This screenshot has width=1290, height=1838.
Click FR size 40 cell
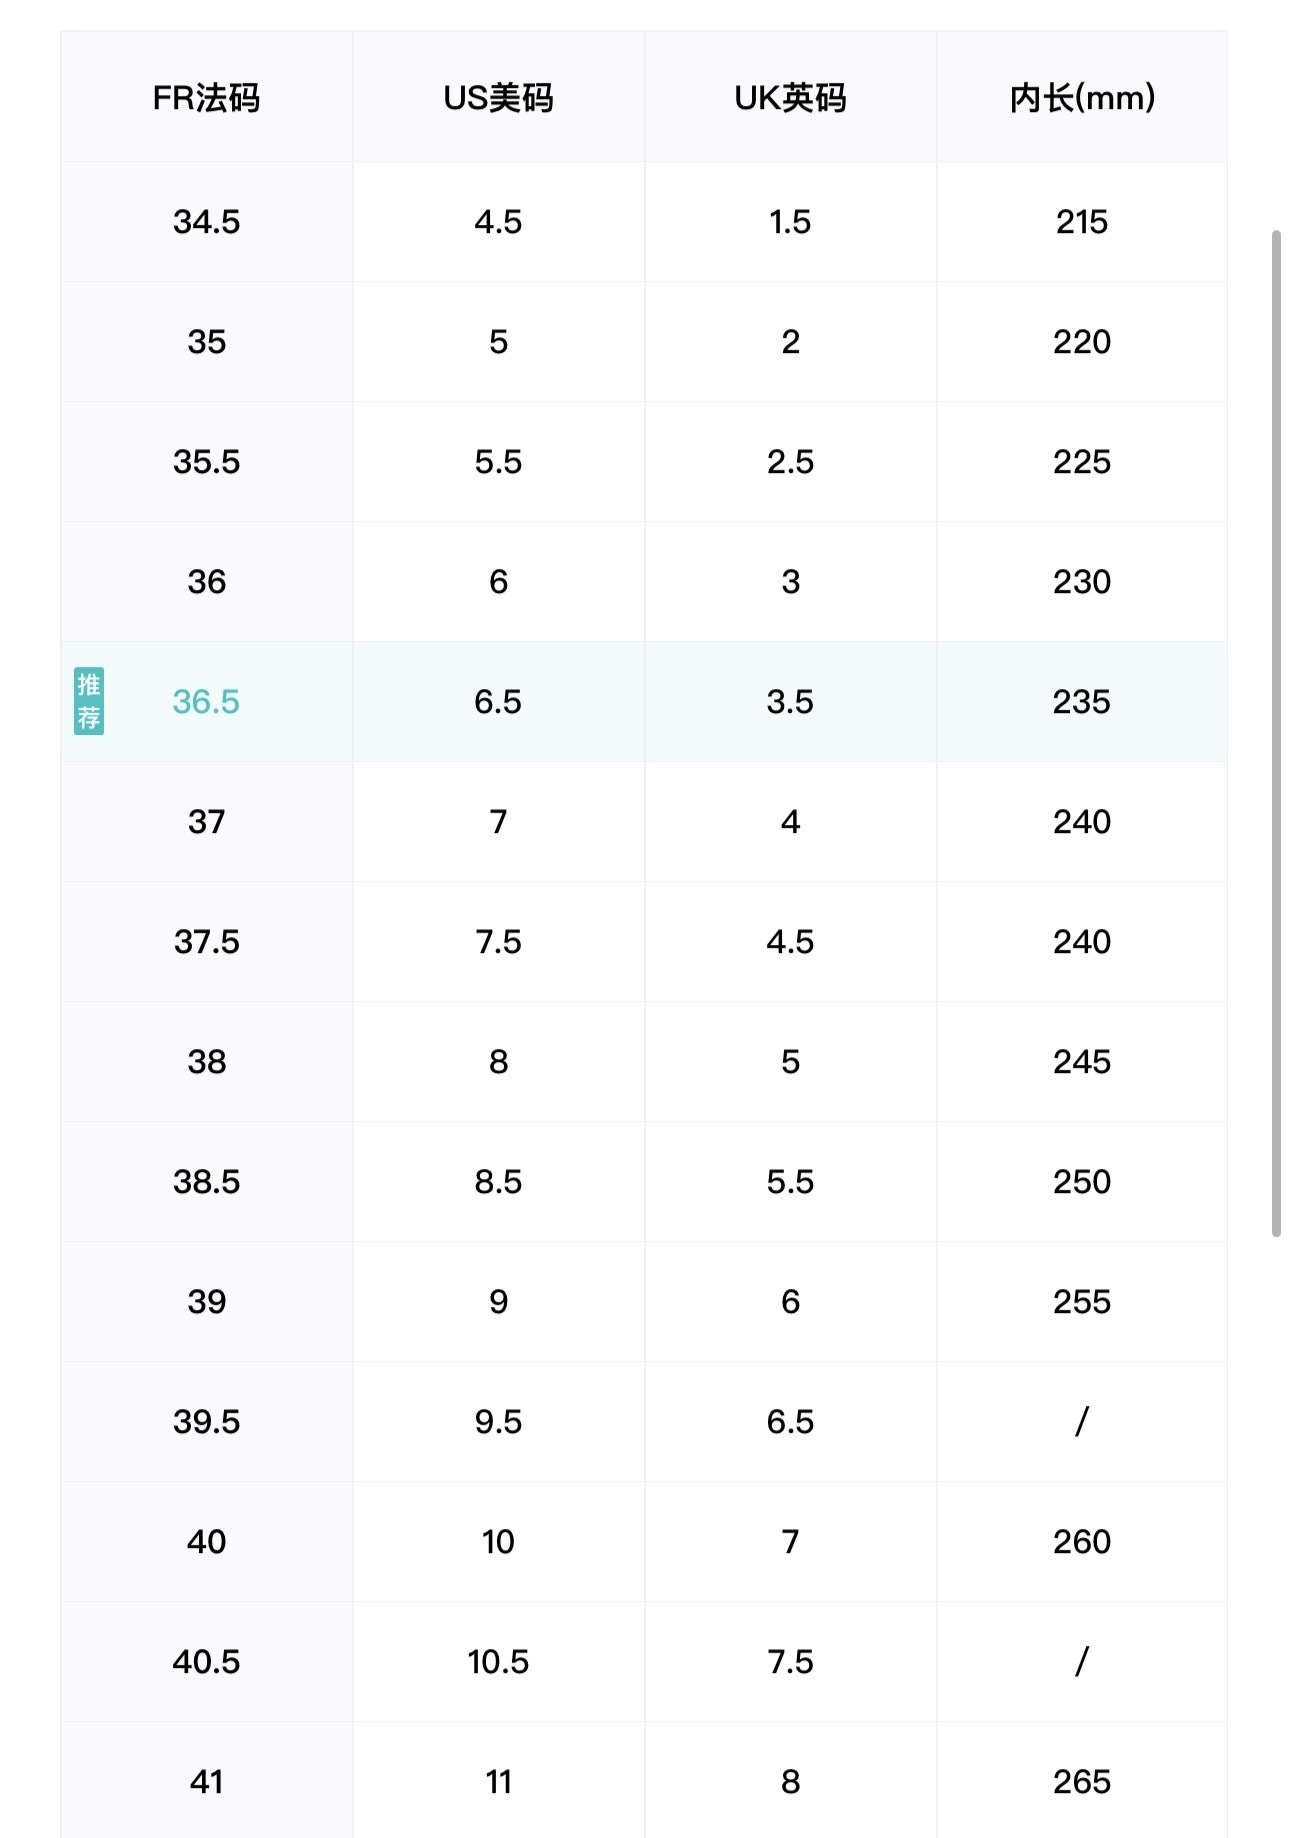coord(206,1542)
